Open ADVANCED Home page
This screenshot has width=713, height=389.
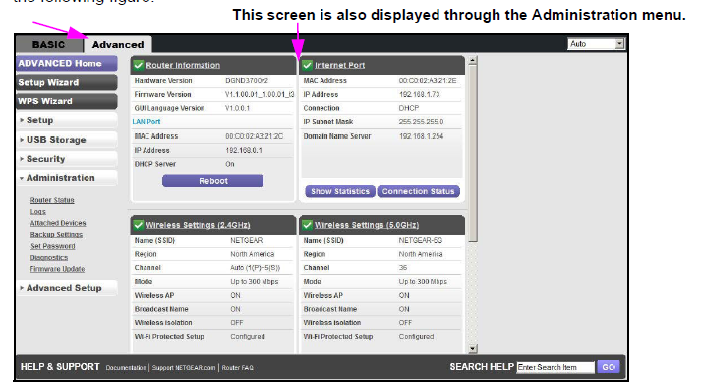[67, 63]
